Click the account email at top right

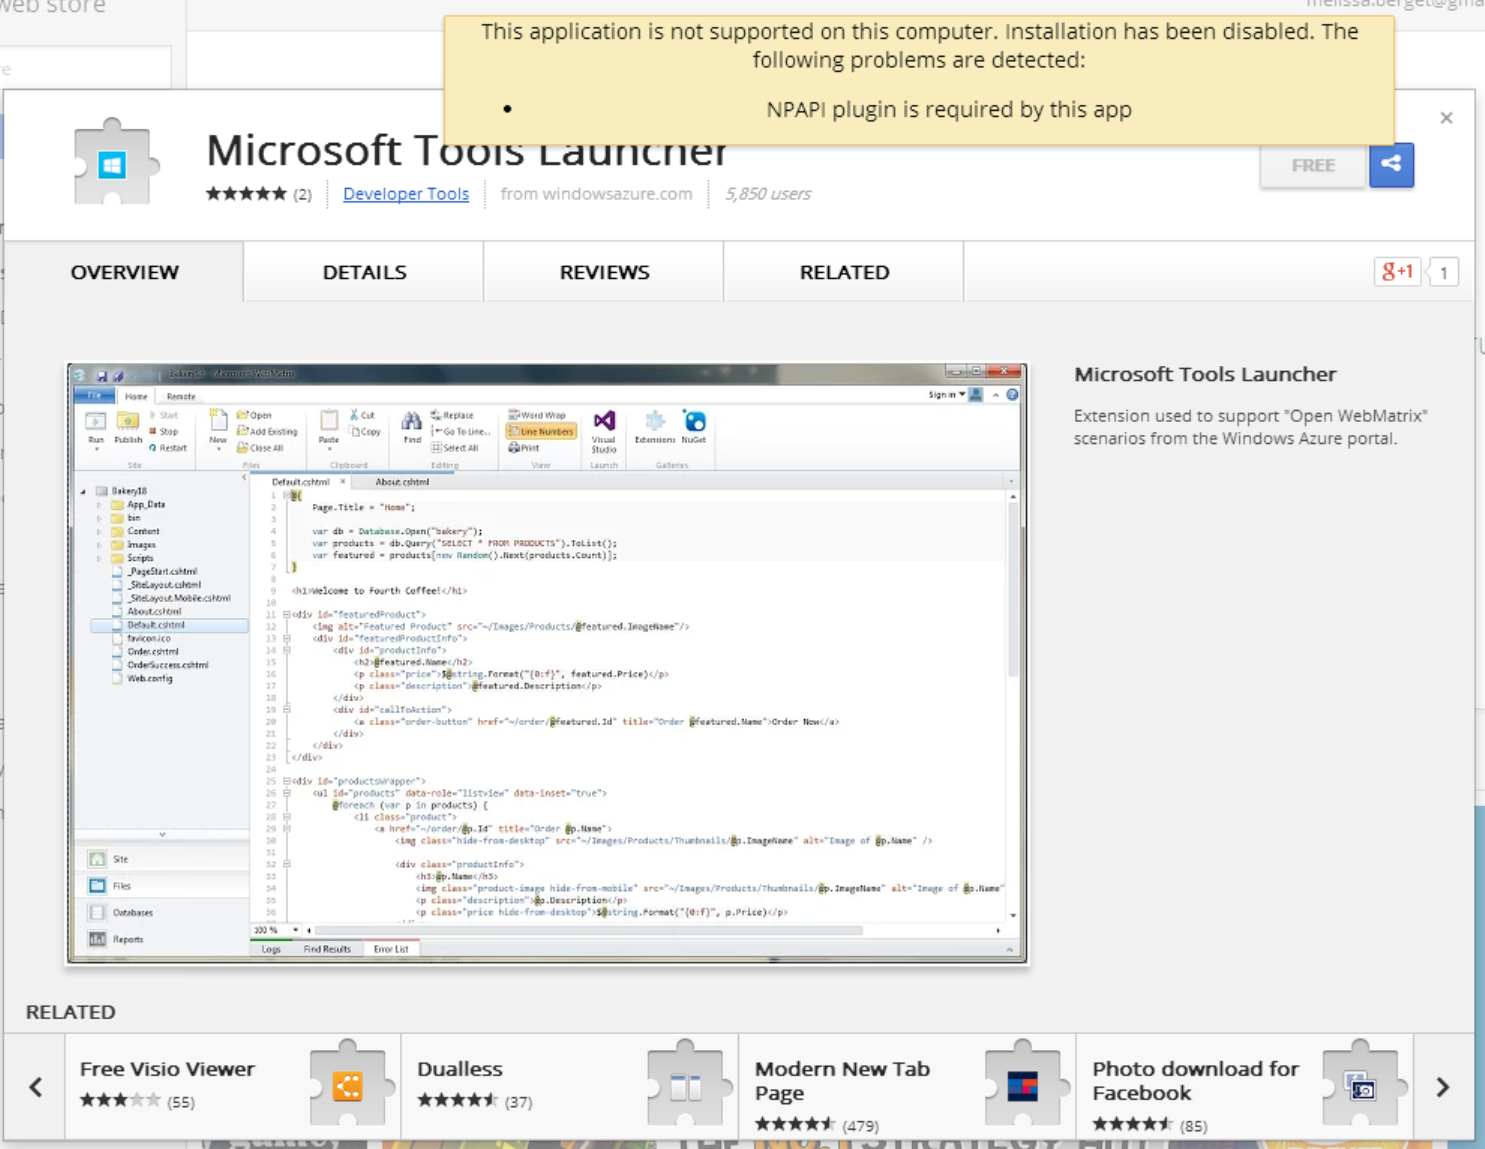click(x=1395, y=4)
